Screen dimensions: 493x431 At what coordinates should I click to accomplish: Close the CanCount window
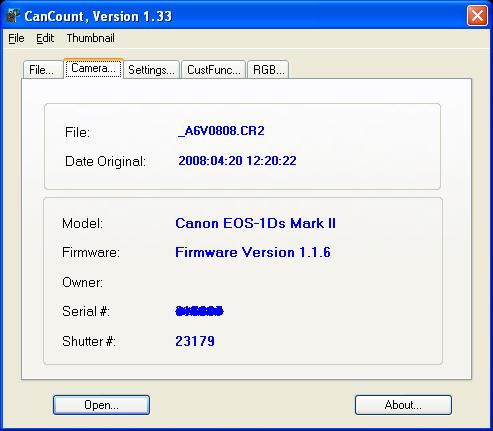coord(477,15)
